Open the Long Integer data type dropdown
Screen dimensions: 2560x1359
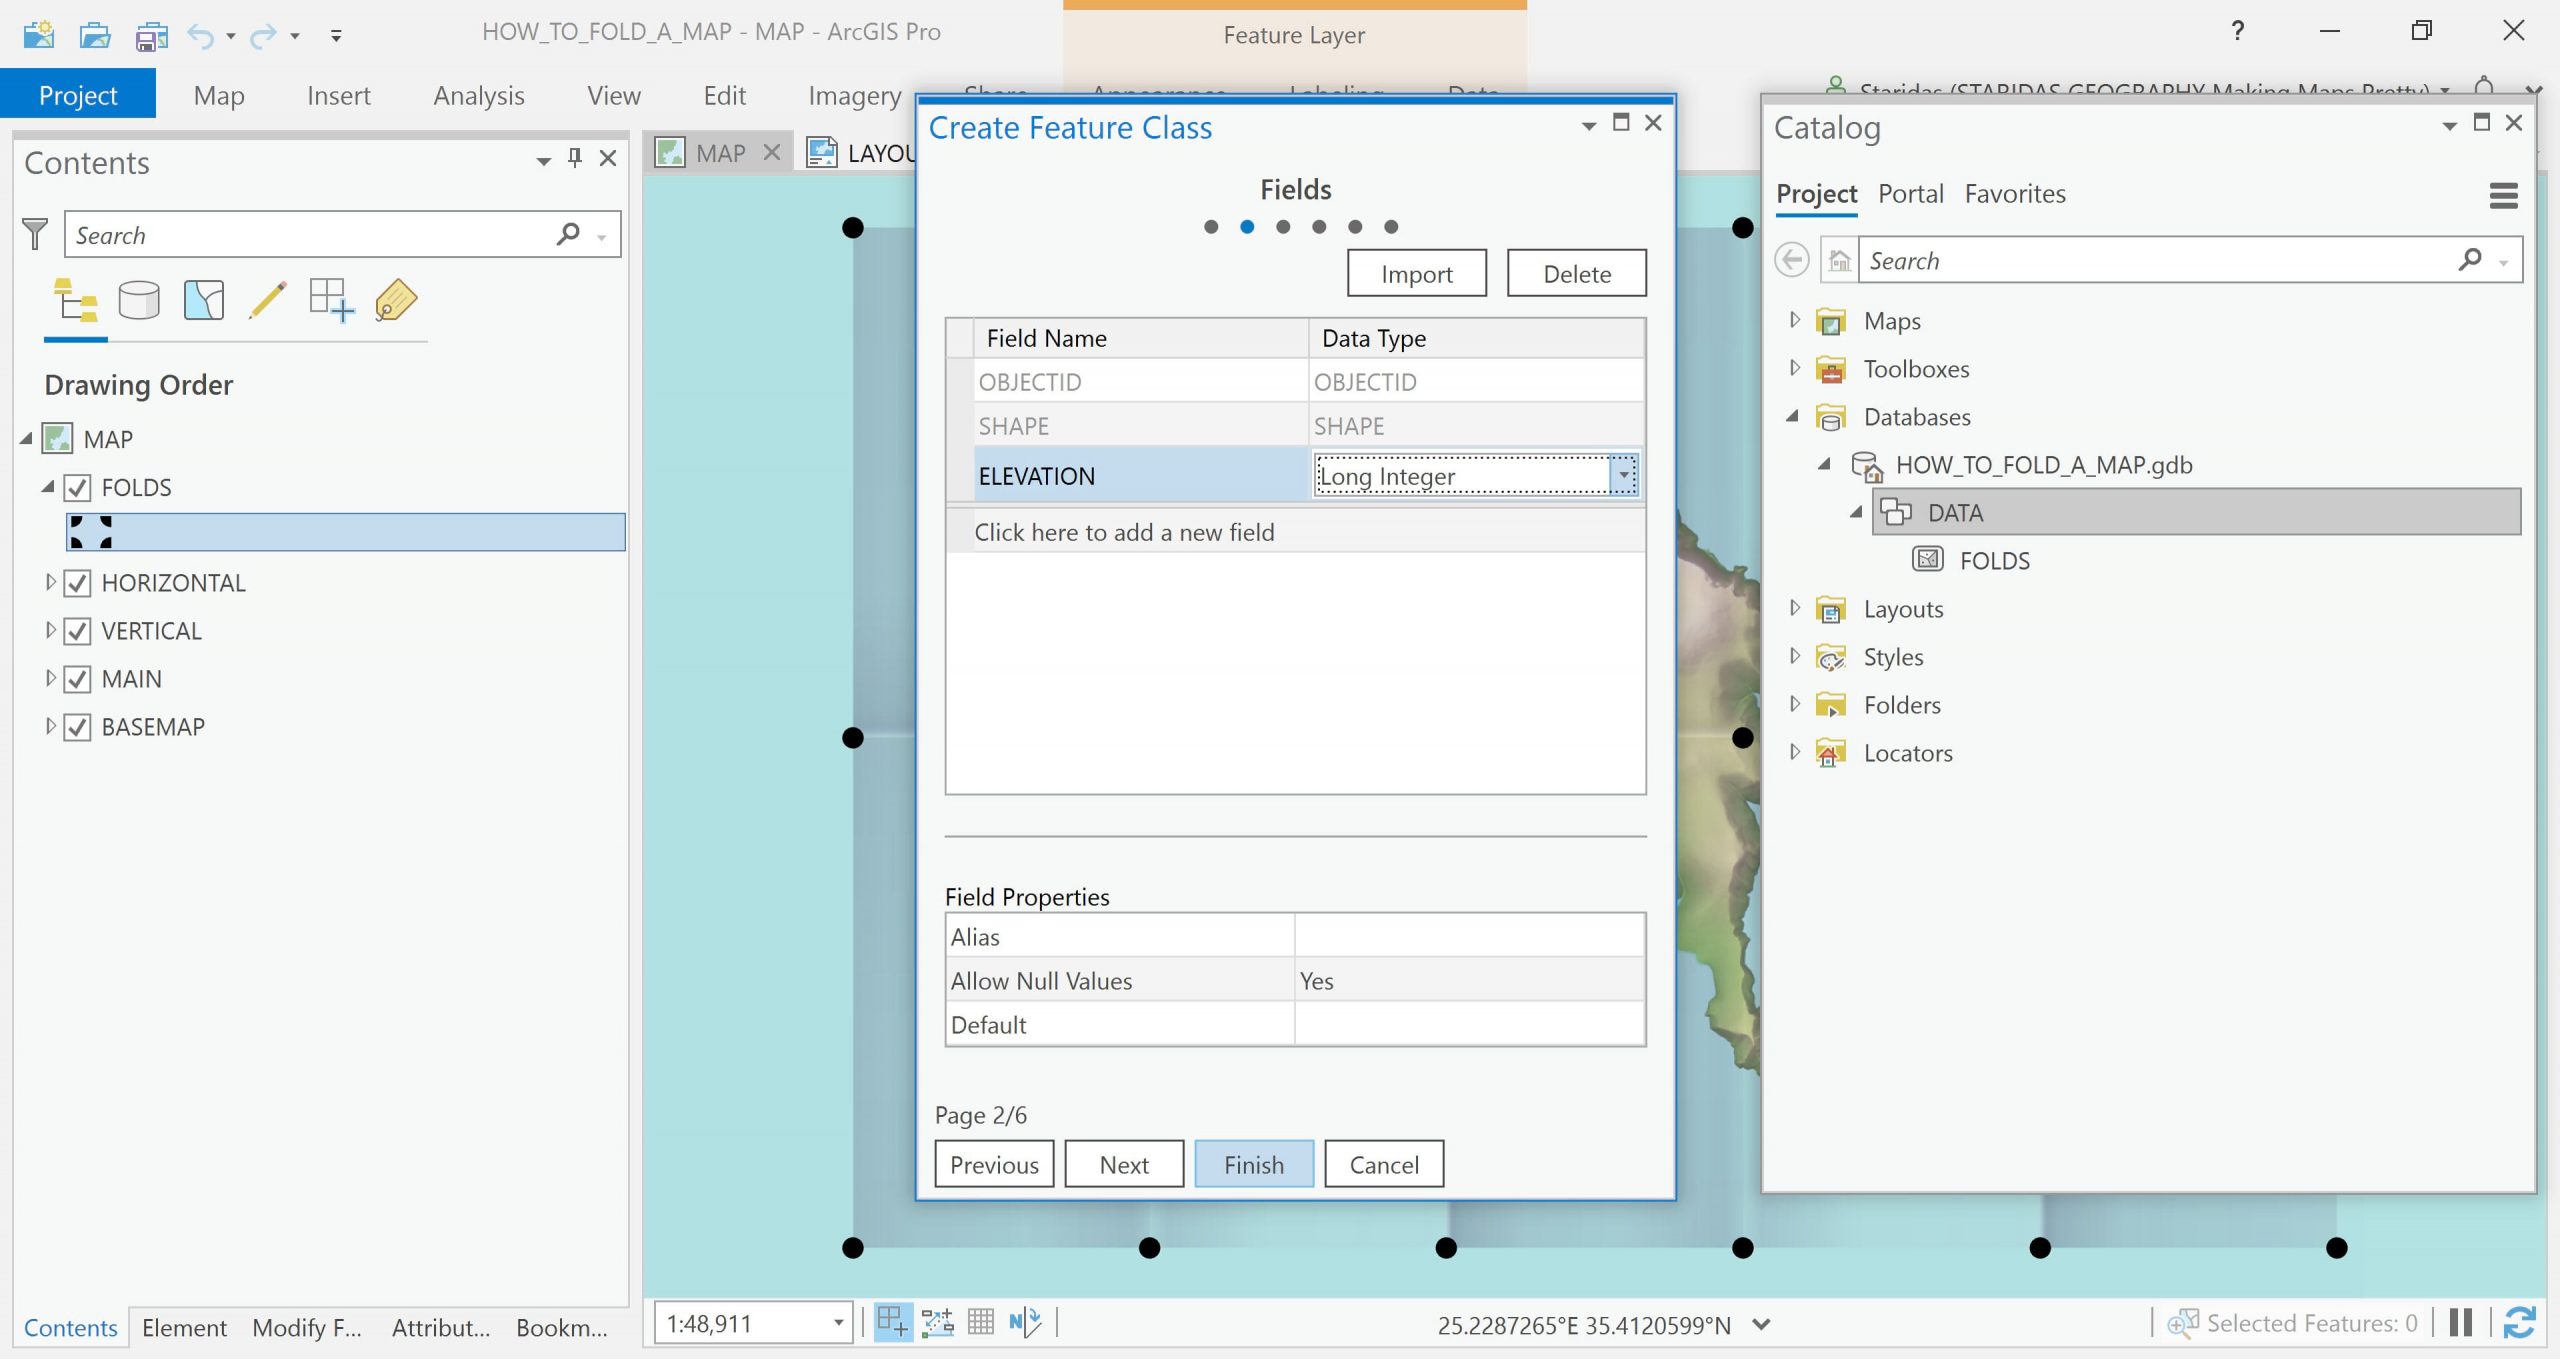[x=1623, y=476]
